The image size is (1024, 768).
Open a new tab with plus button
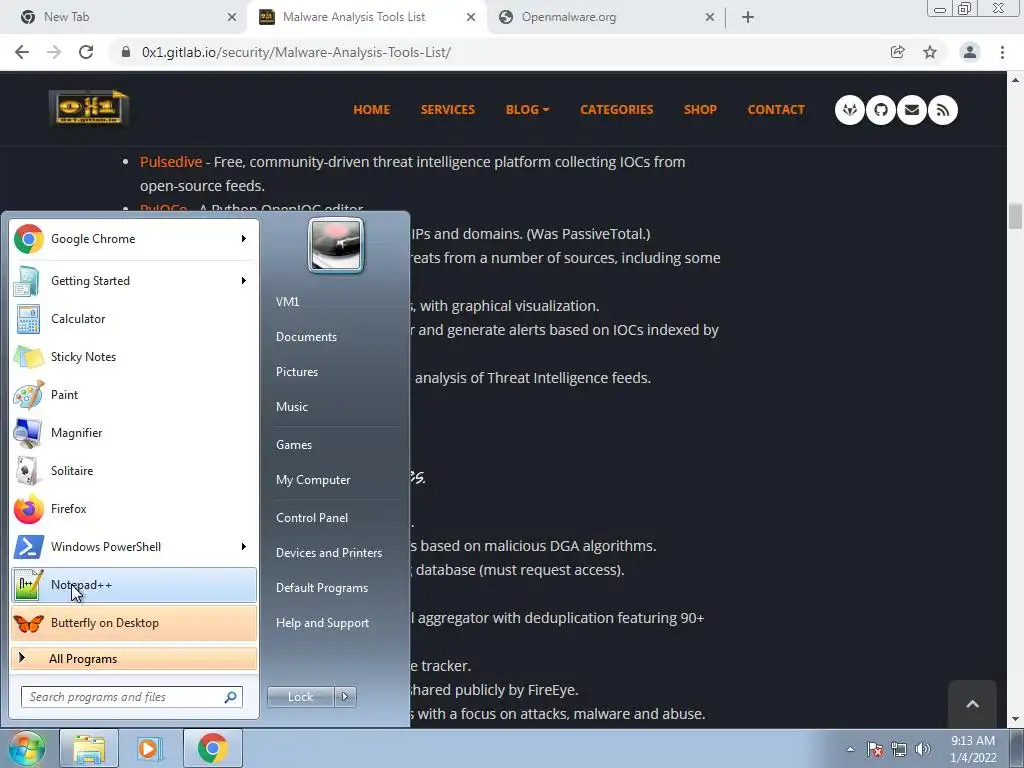pyautogui.click(x=748, y=17)
